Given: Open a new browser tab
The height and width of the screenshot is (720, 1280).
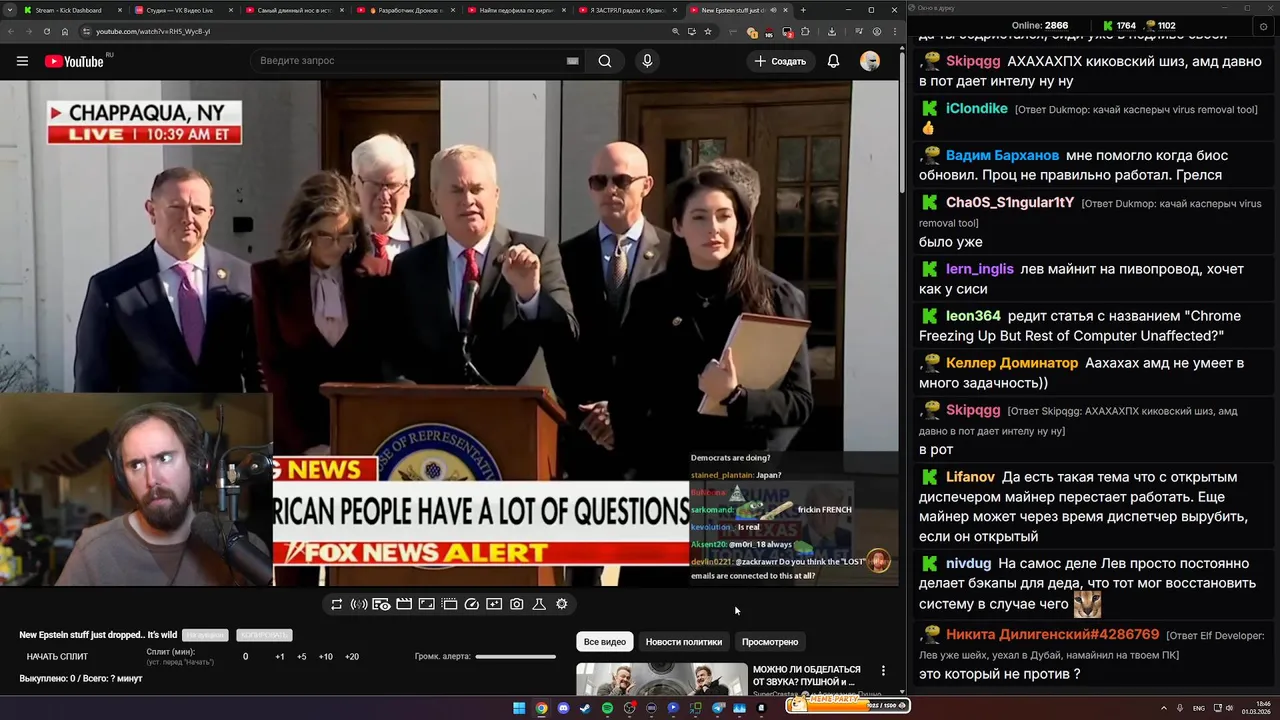Looking at the screenshot, I should click(x=803, y=10).
